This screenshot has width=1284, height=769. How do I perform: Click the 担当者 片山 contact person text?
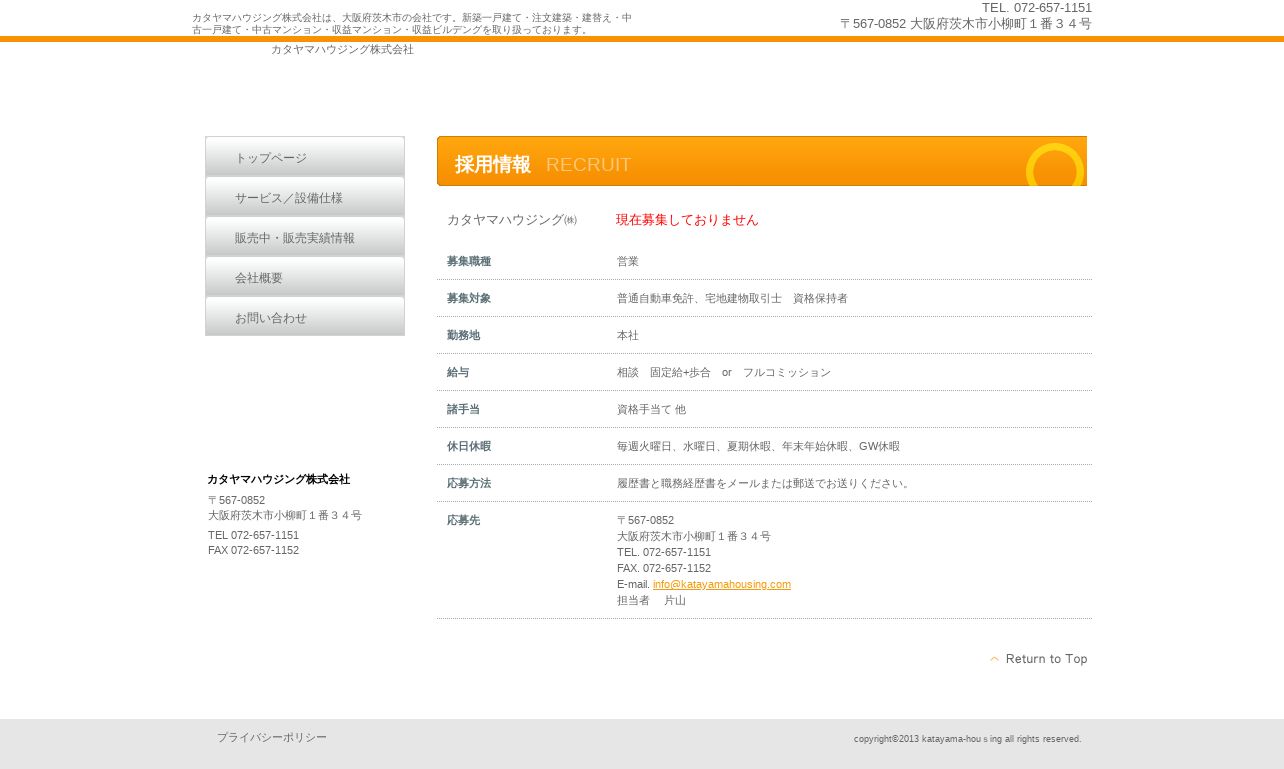click(651, 600)
